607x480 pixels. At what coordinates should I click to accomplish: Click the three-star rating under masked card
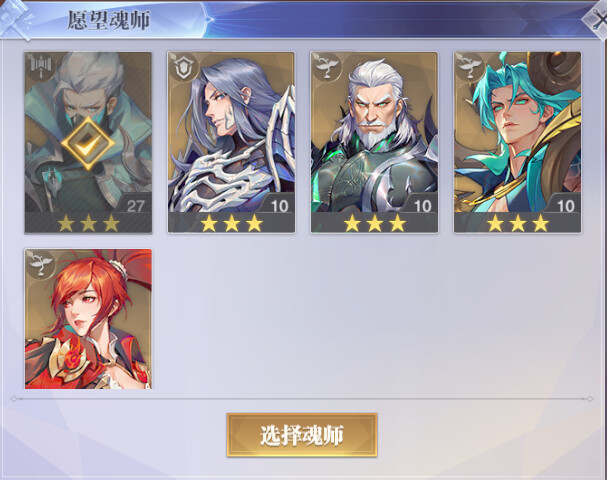pyautogui.click(x=88, y=223)
